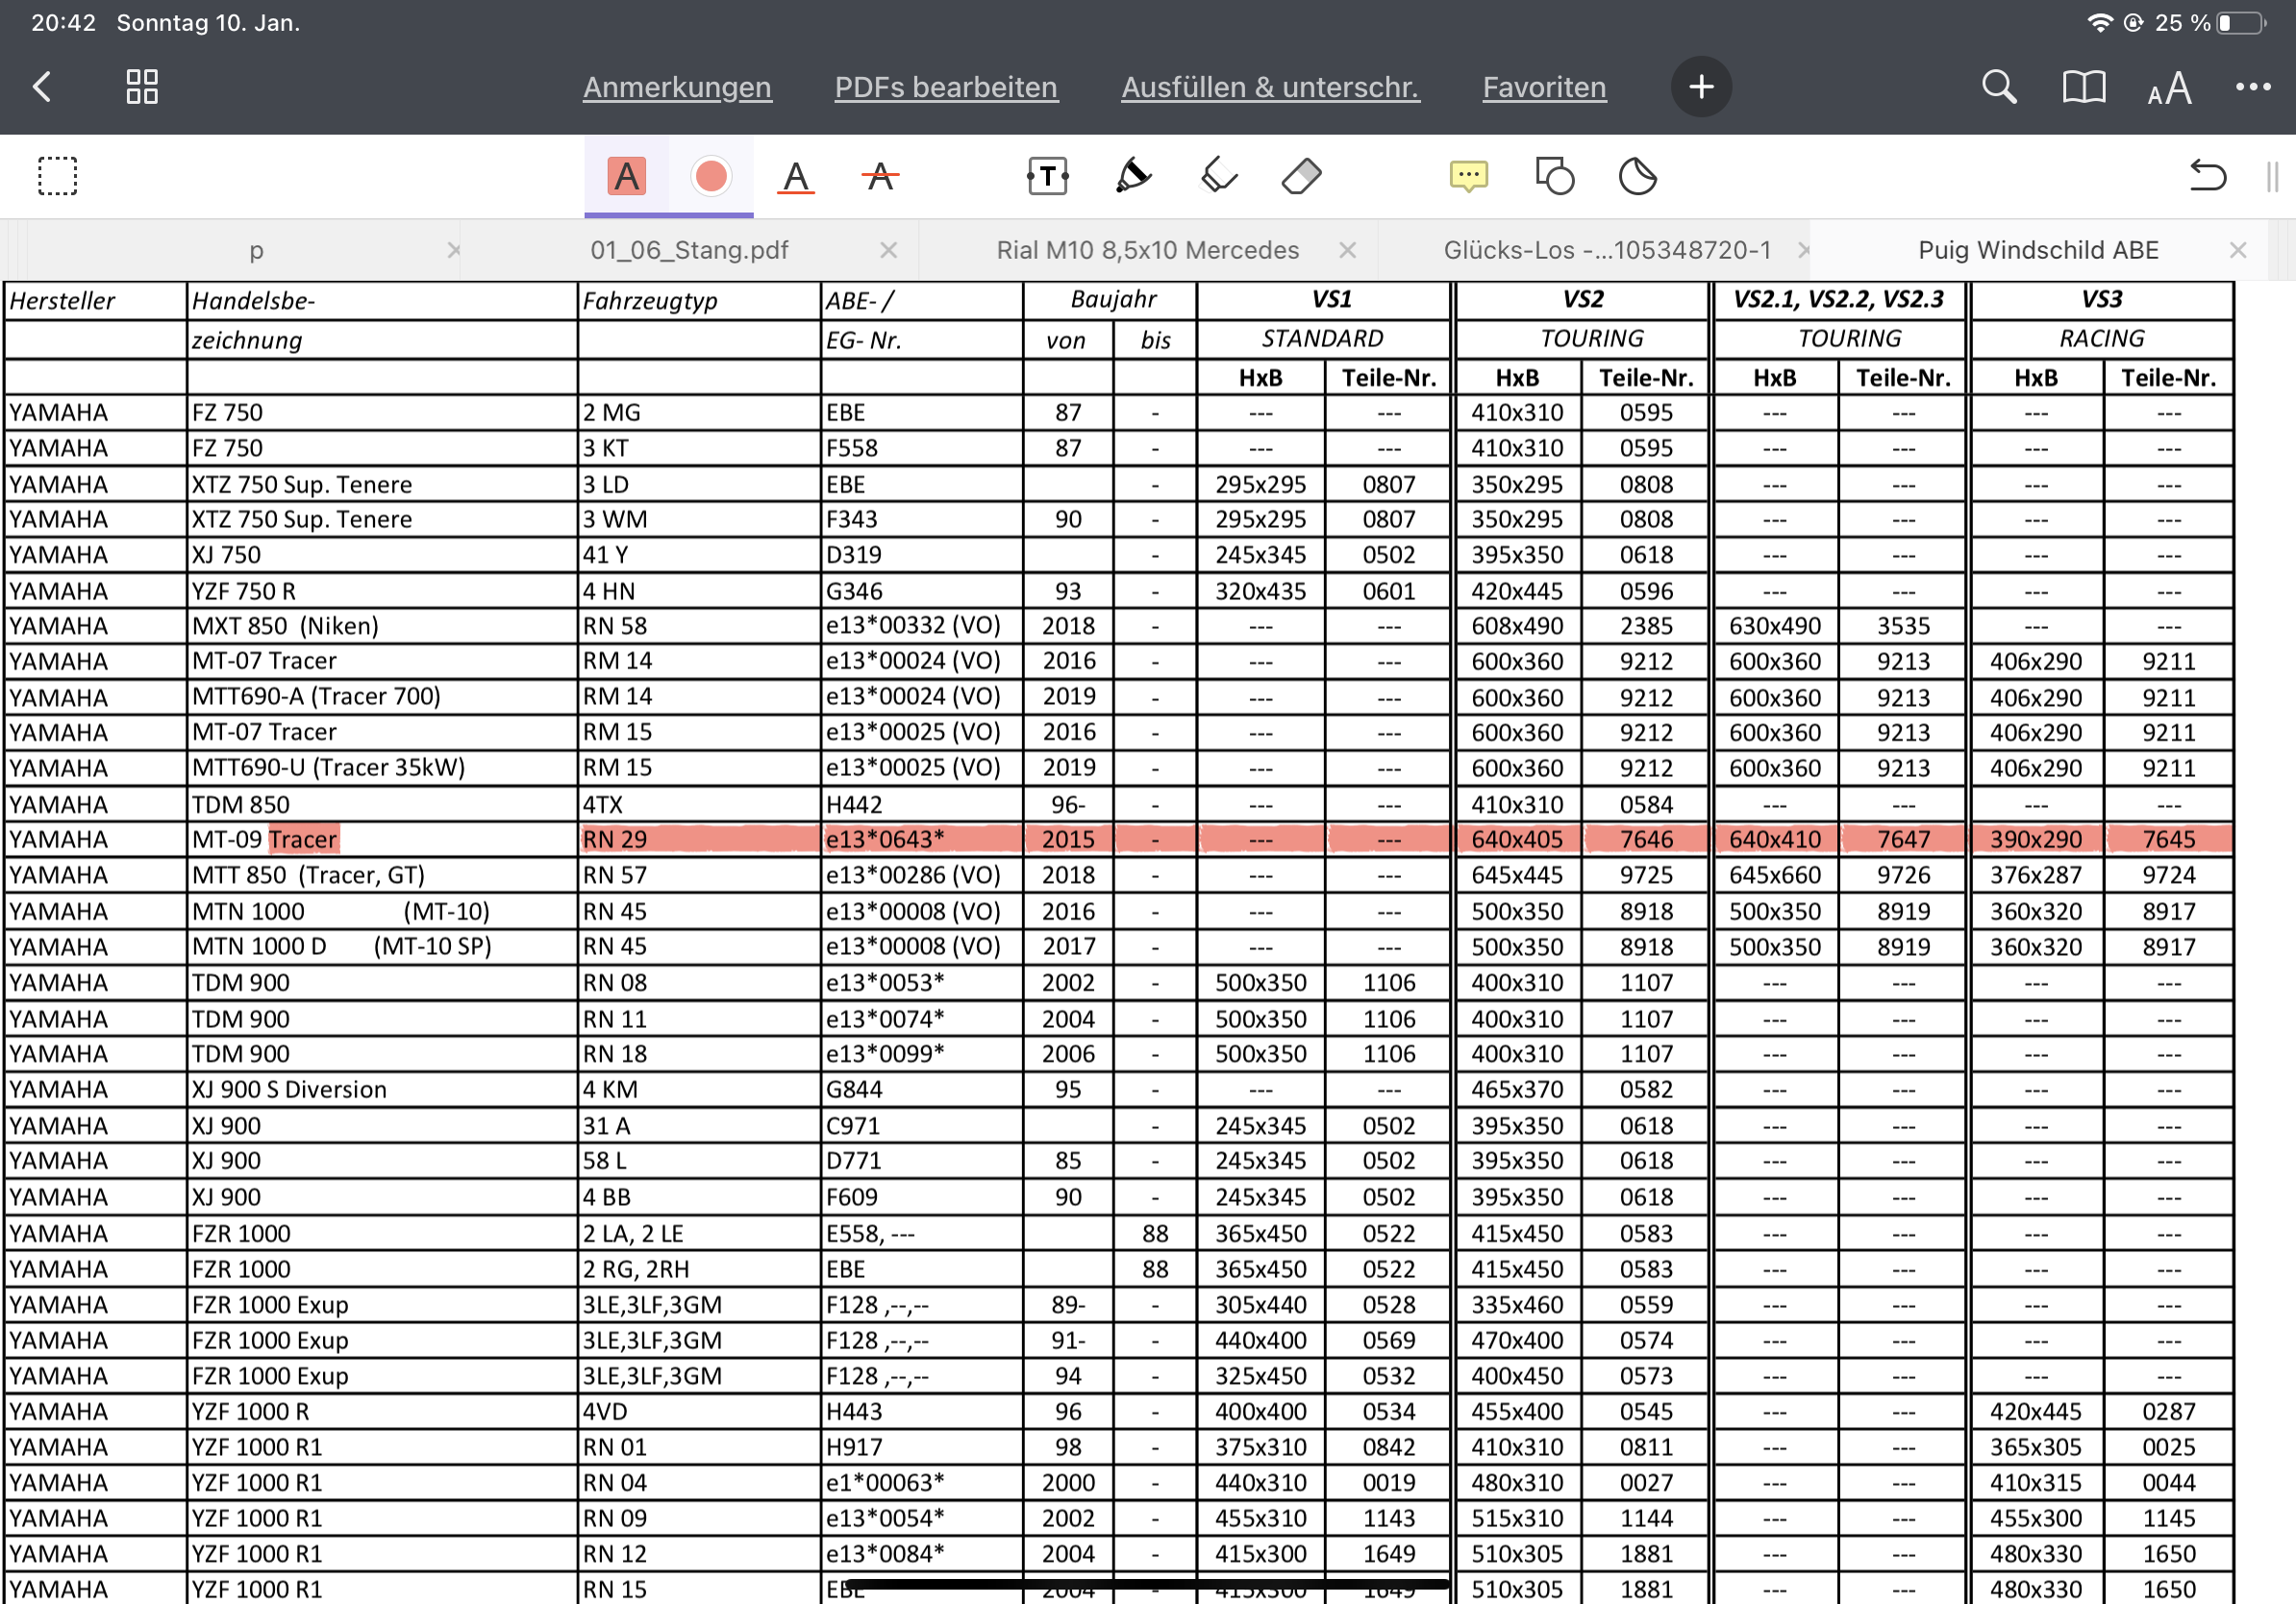Screen dimensions: 2296x1604
Task: Select the pen drawing tool
Action: (1132, 177)
